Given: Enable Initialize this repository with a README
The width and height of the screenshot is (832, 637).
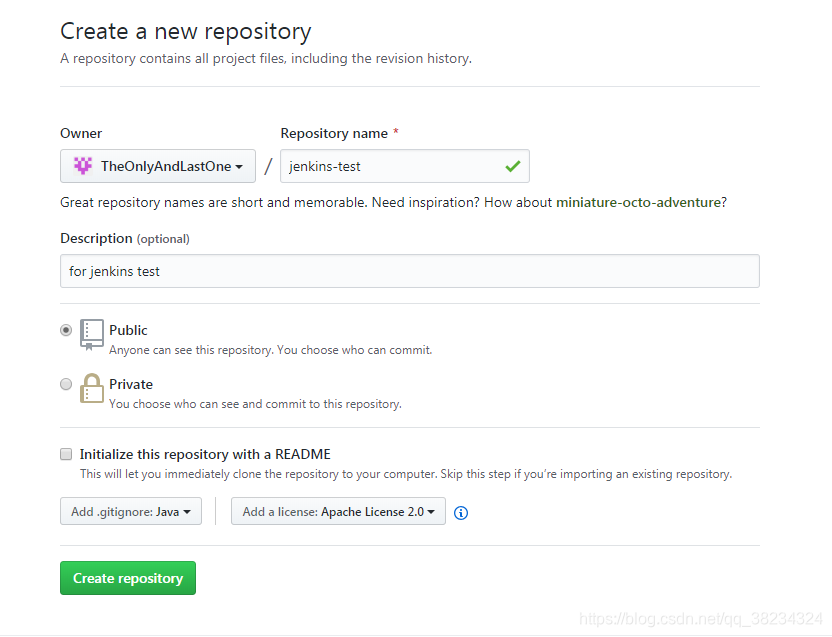Looking at the screenshot, I should [x=66, y=454].
